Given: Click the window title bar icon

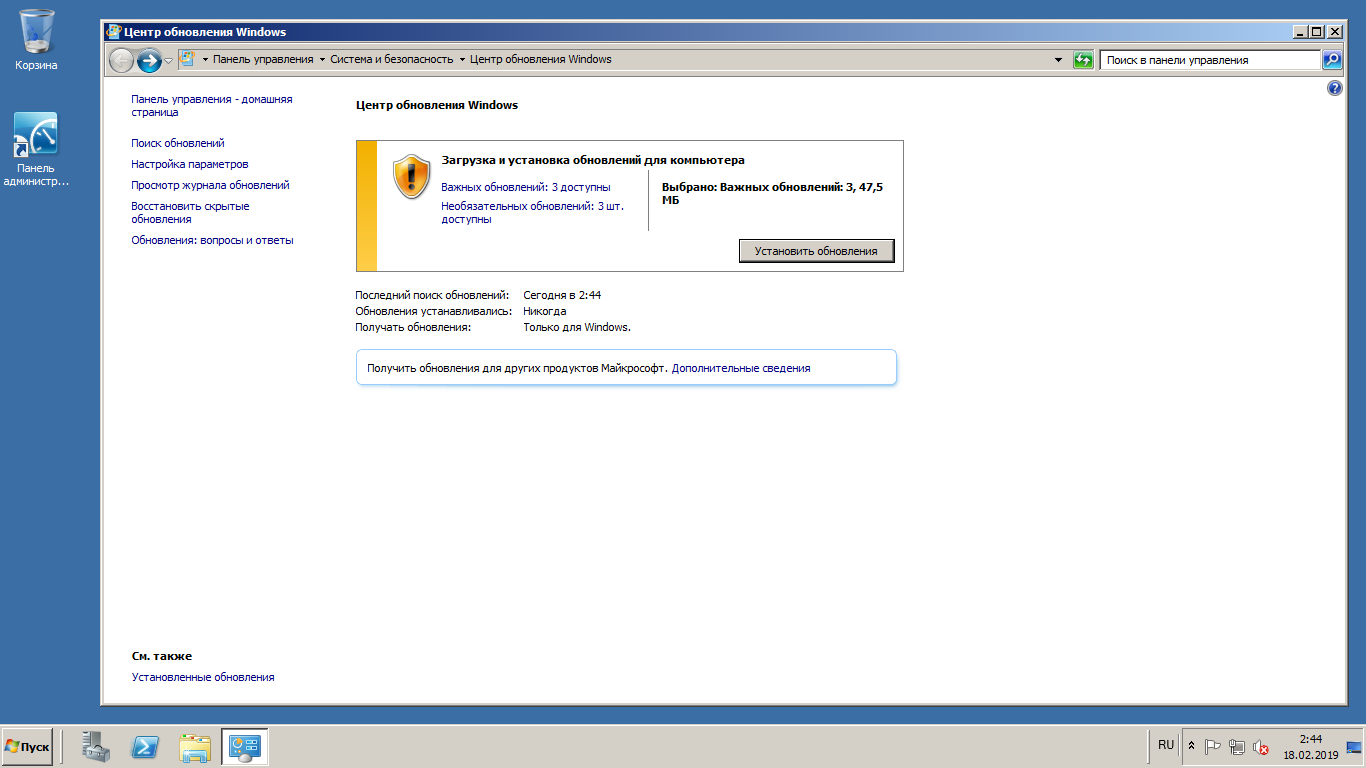Looking at the screenshot, I should point(113,32).
